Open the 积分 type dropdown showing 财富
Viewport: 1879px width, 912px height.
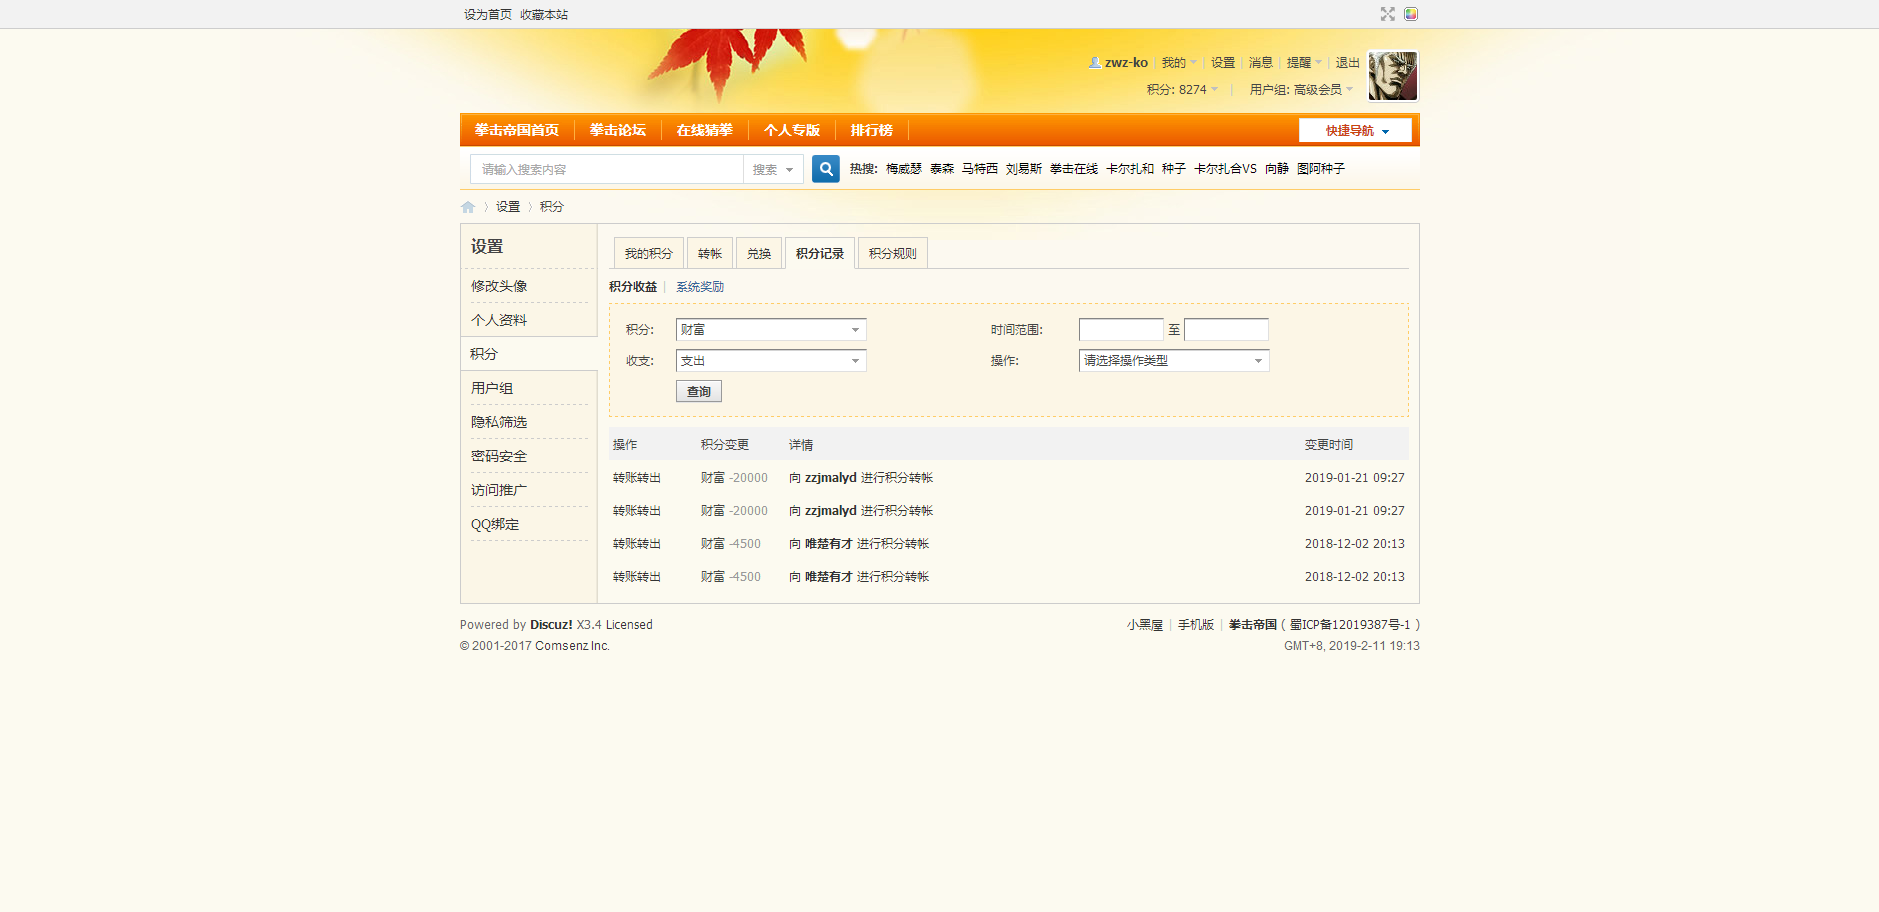771,329
